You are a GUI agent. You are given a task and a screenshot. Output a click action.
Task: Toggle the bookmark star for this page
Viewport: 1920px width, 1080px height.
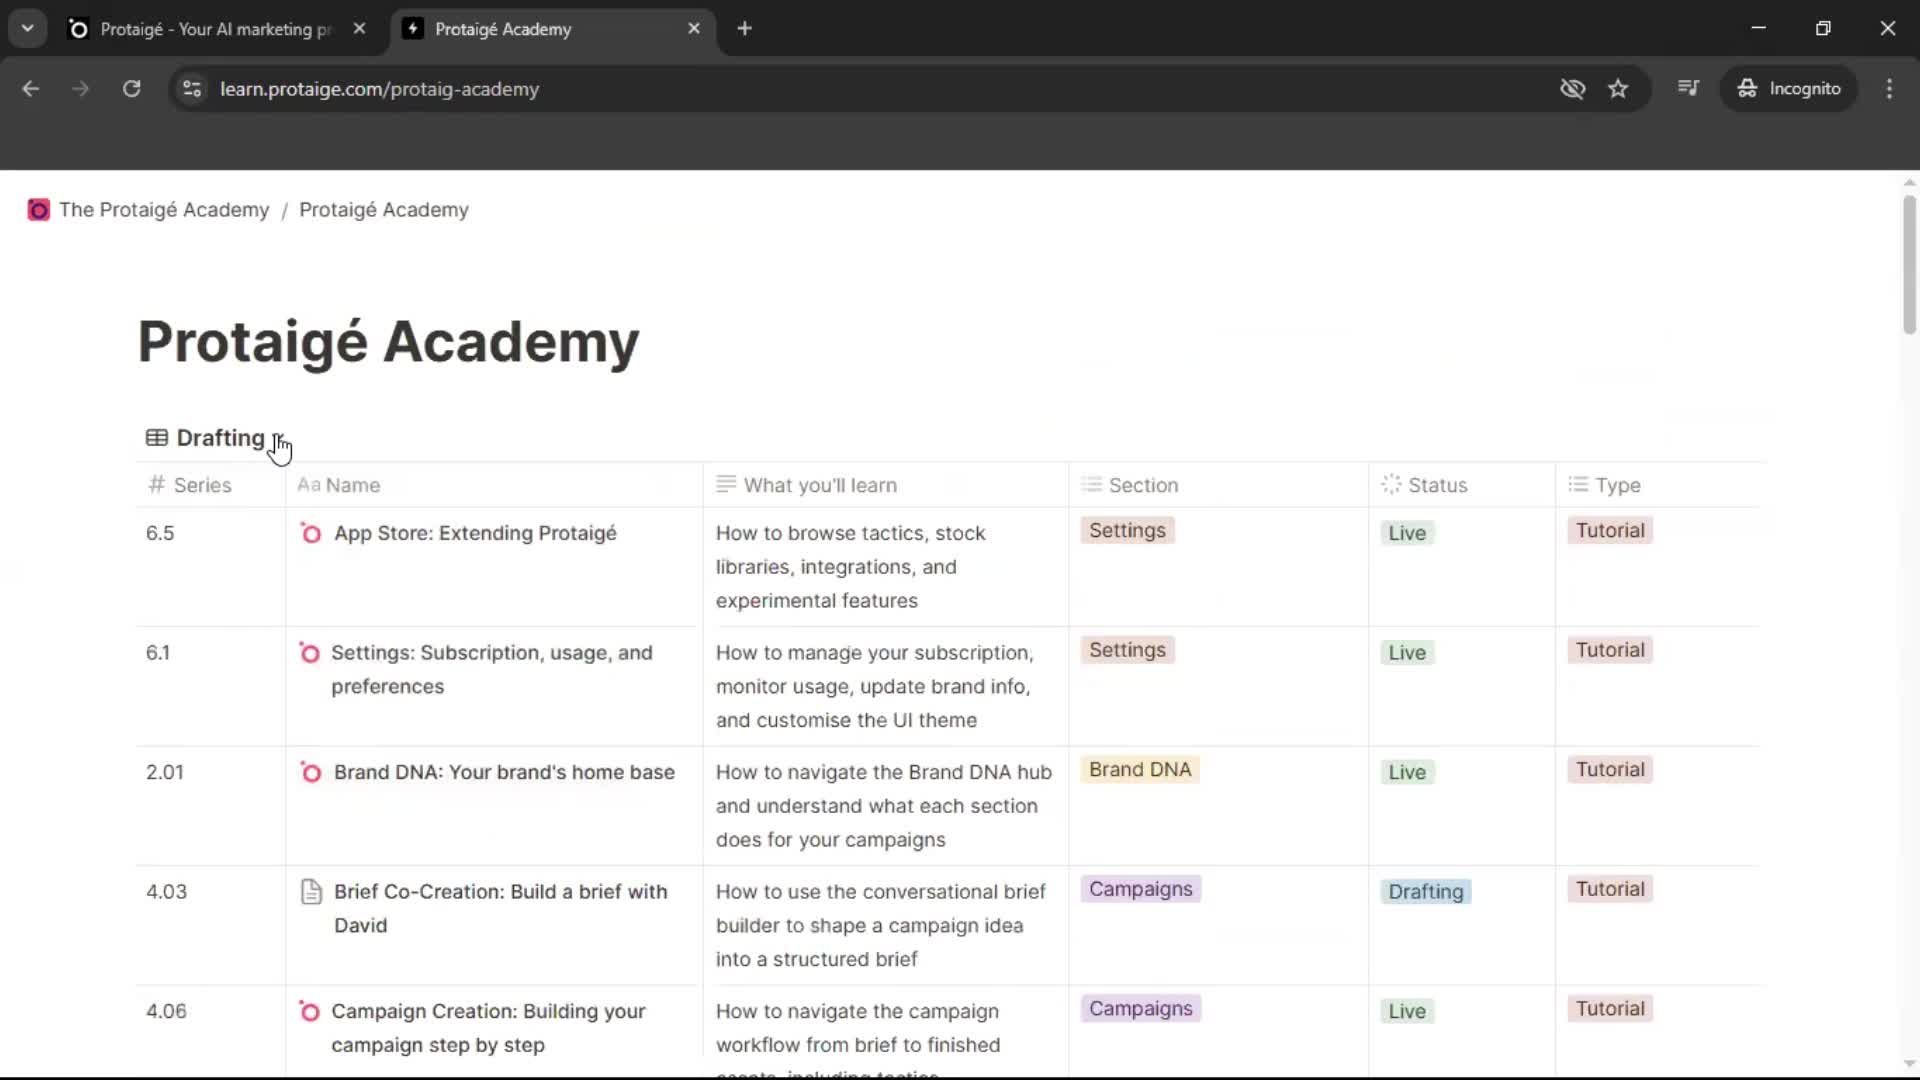(x=1619, y=88)
